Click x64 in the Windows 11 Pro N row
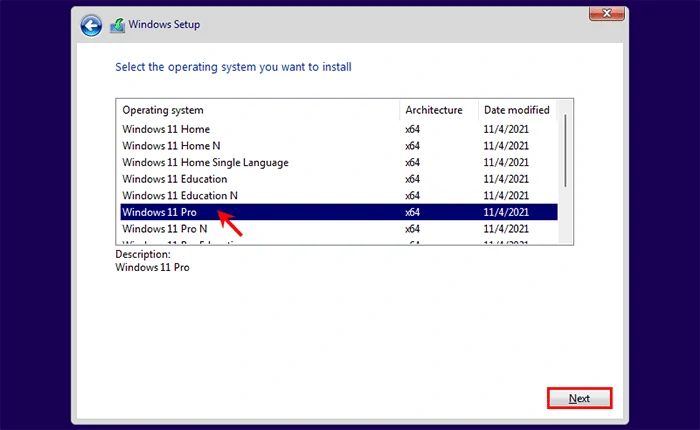 (x=412, y=229)
